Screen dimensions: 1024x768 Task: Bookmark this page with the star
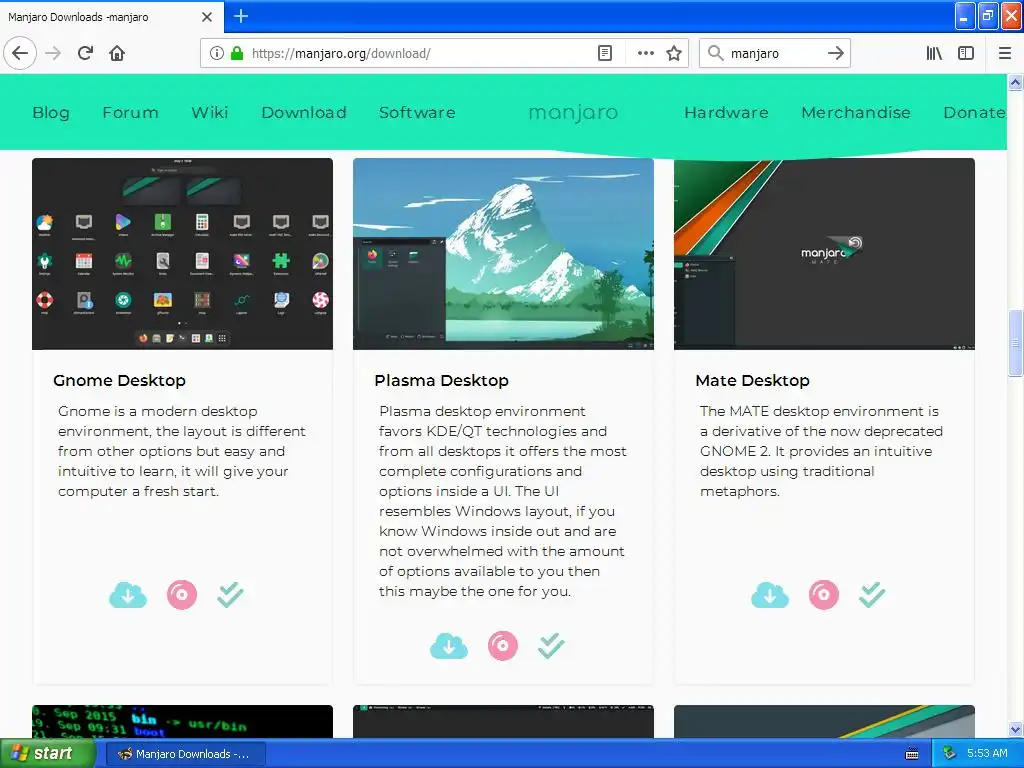click(x=674, y=54)
